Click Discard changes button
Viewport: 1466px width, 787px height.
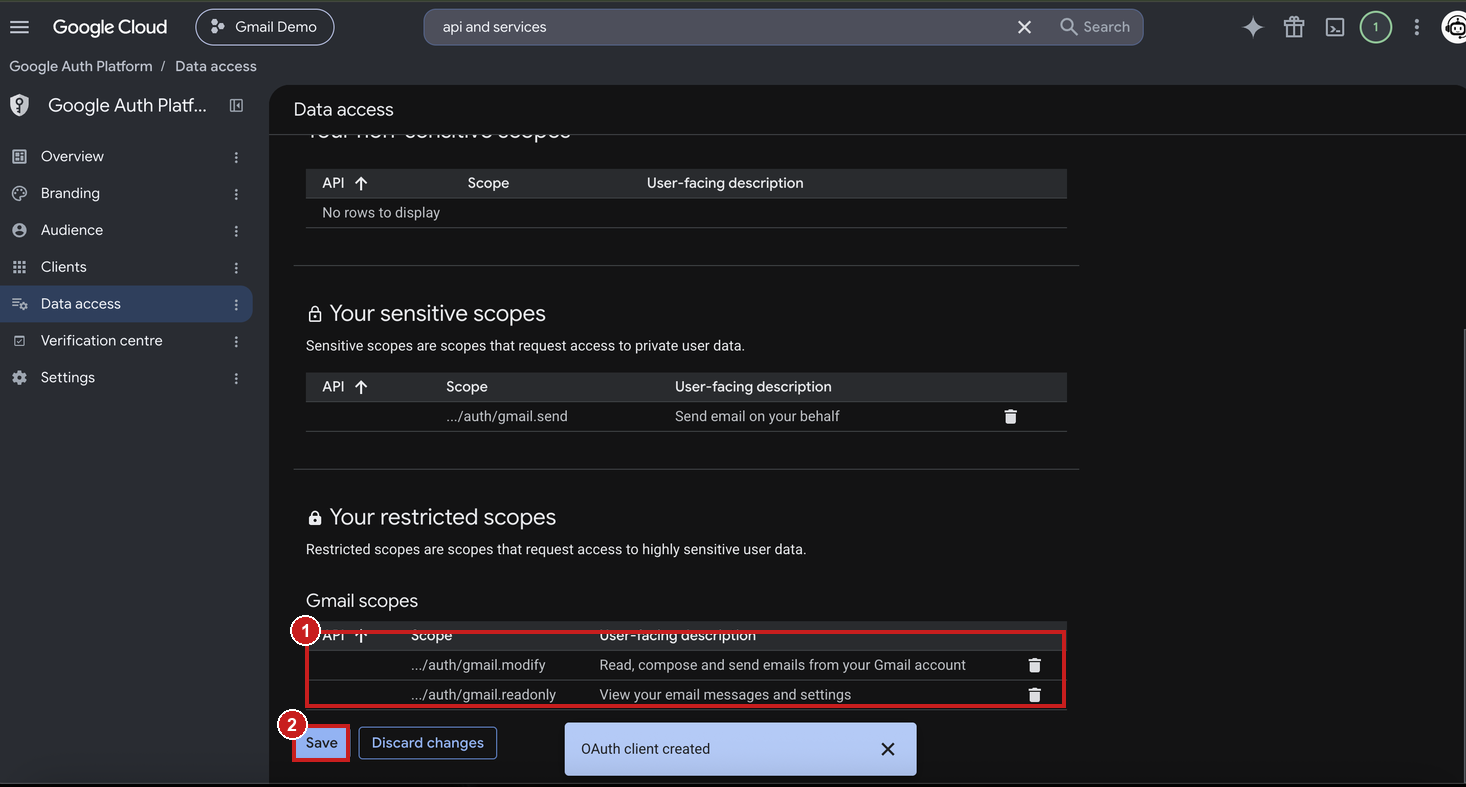click(x=428, y=743)
